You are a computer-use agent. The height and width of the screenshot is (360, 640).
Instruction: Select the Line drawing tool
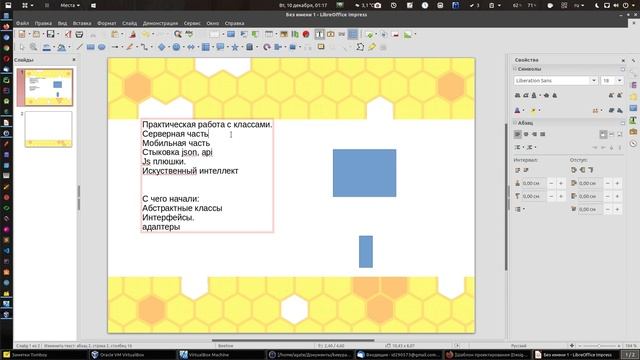[80, 47]
